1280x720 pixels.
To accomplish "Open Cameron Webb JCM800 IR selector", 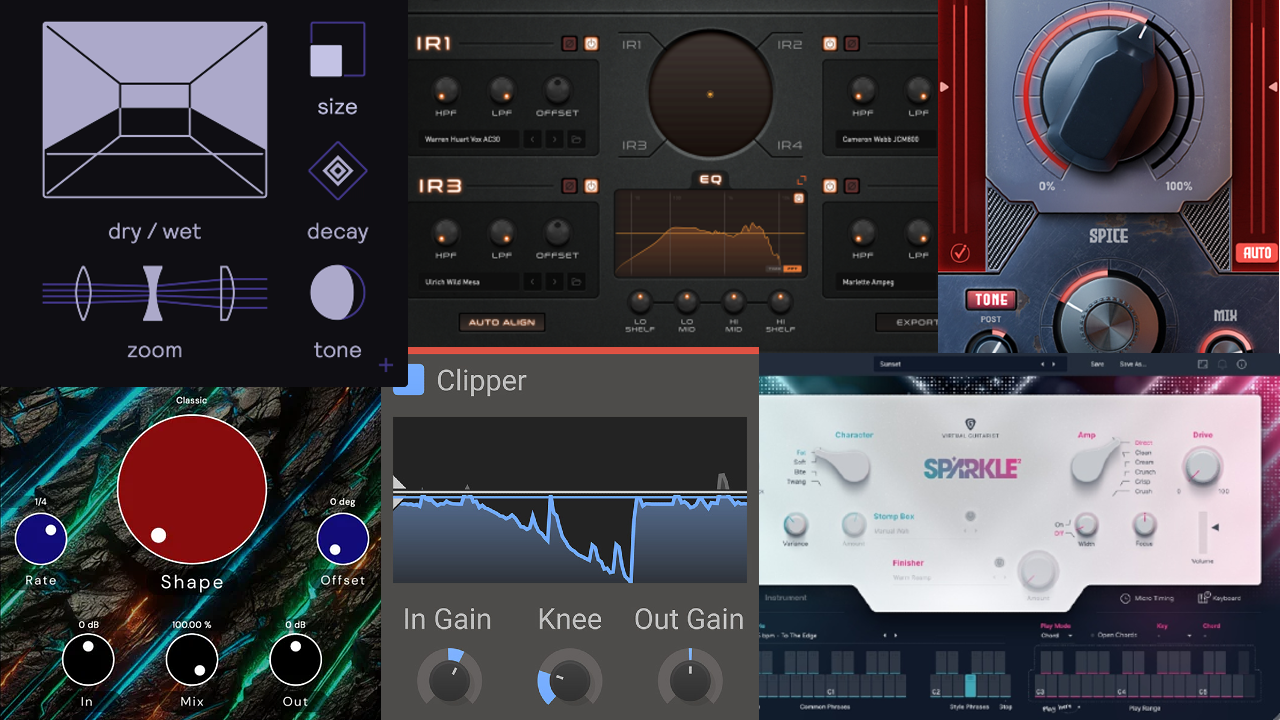I will (x=886, y=139).
